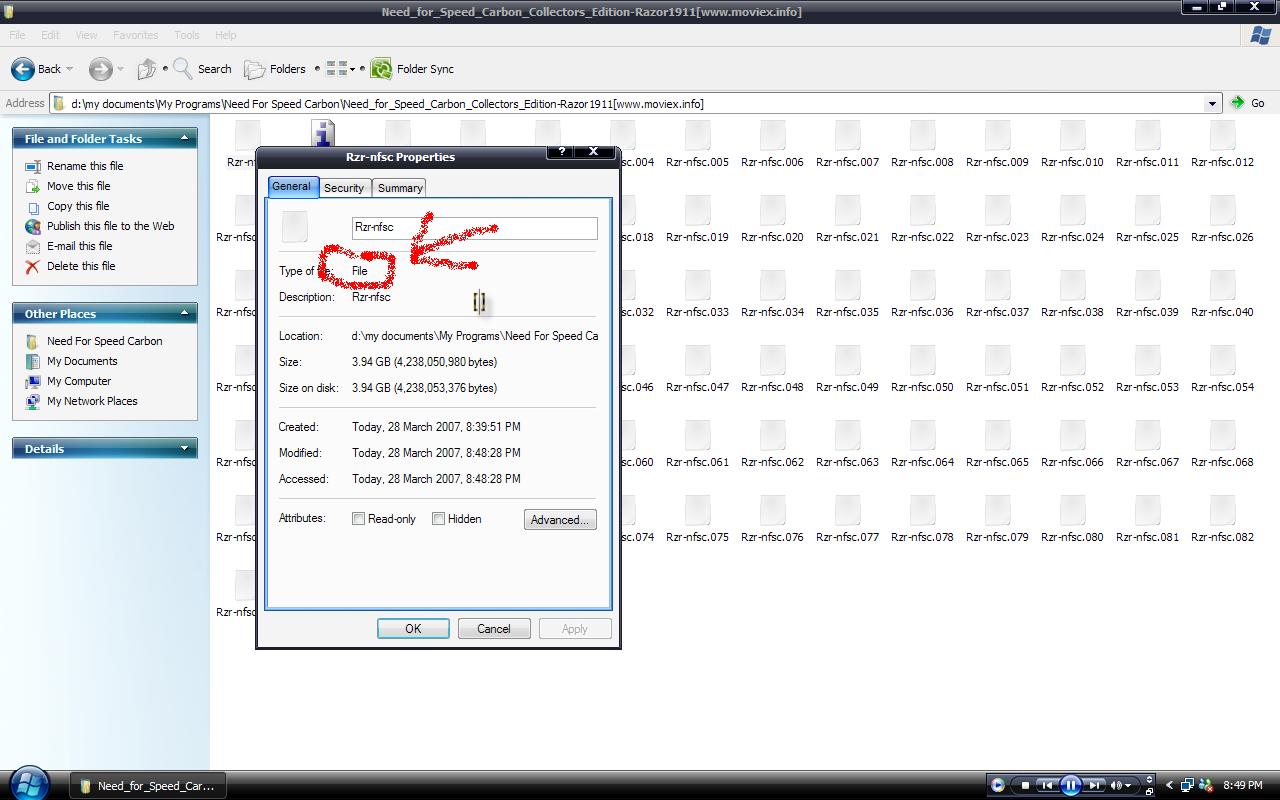Open Windows Media Player tray icon
The width and height of the screenshot is (1280, 800).
click(997, 785)
